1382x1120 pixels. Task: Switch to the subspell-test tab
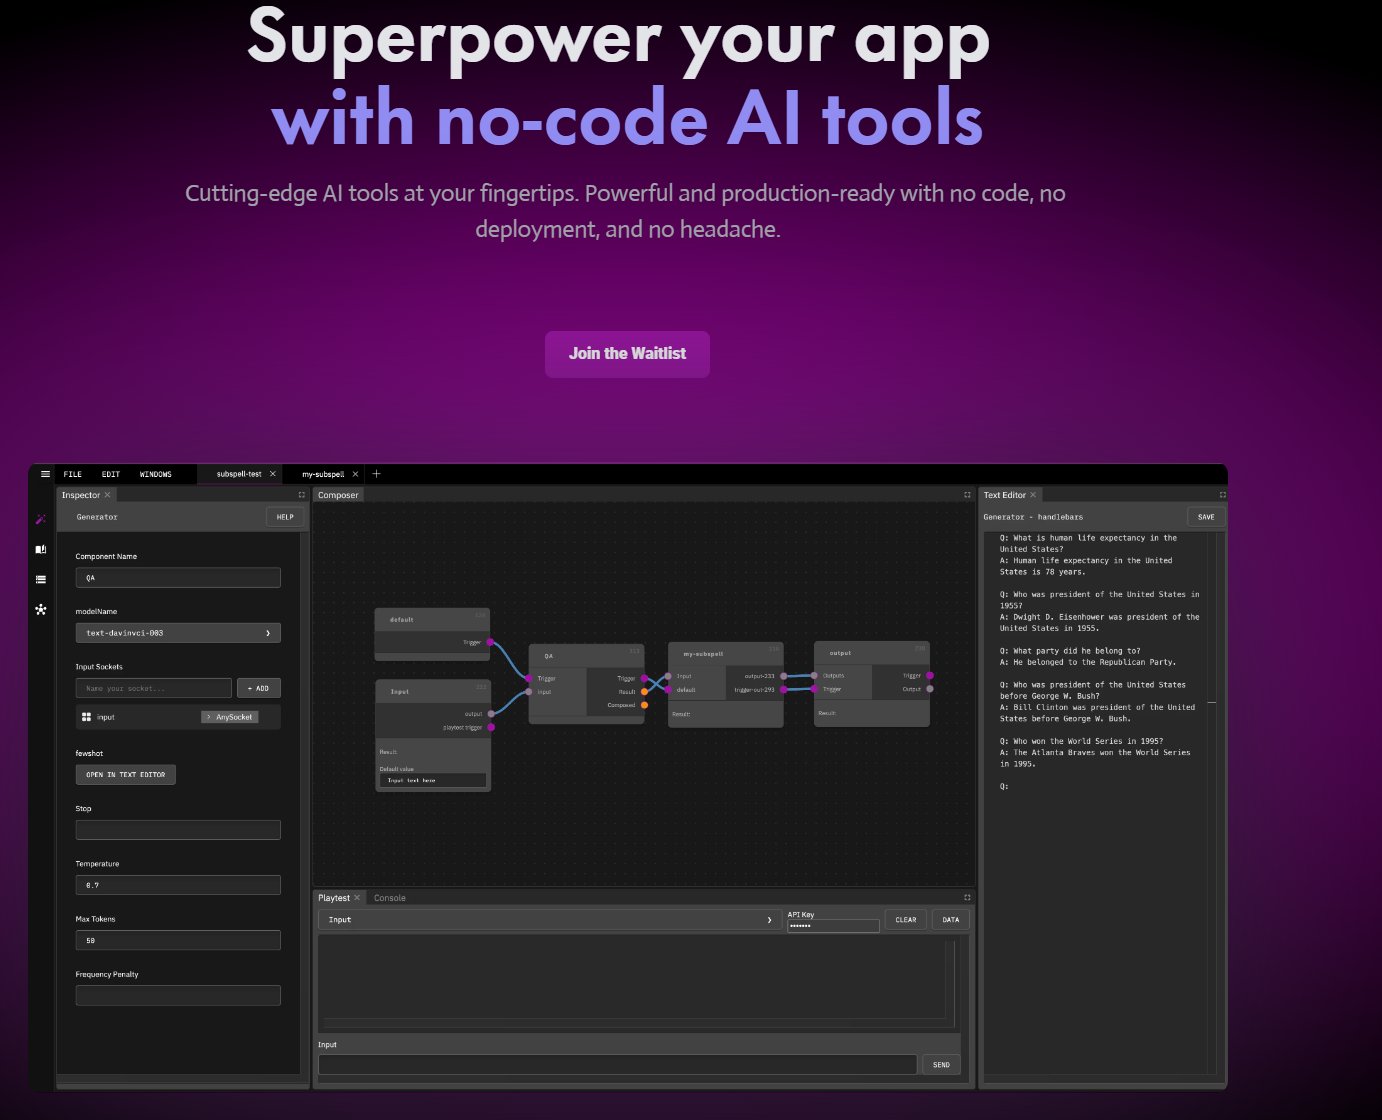239,474
